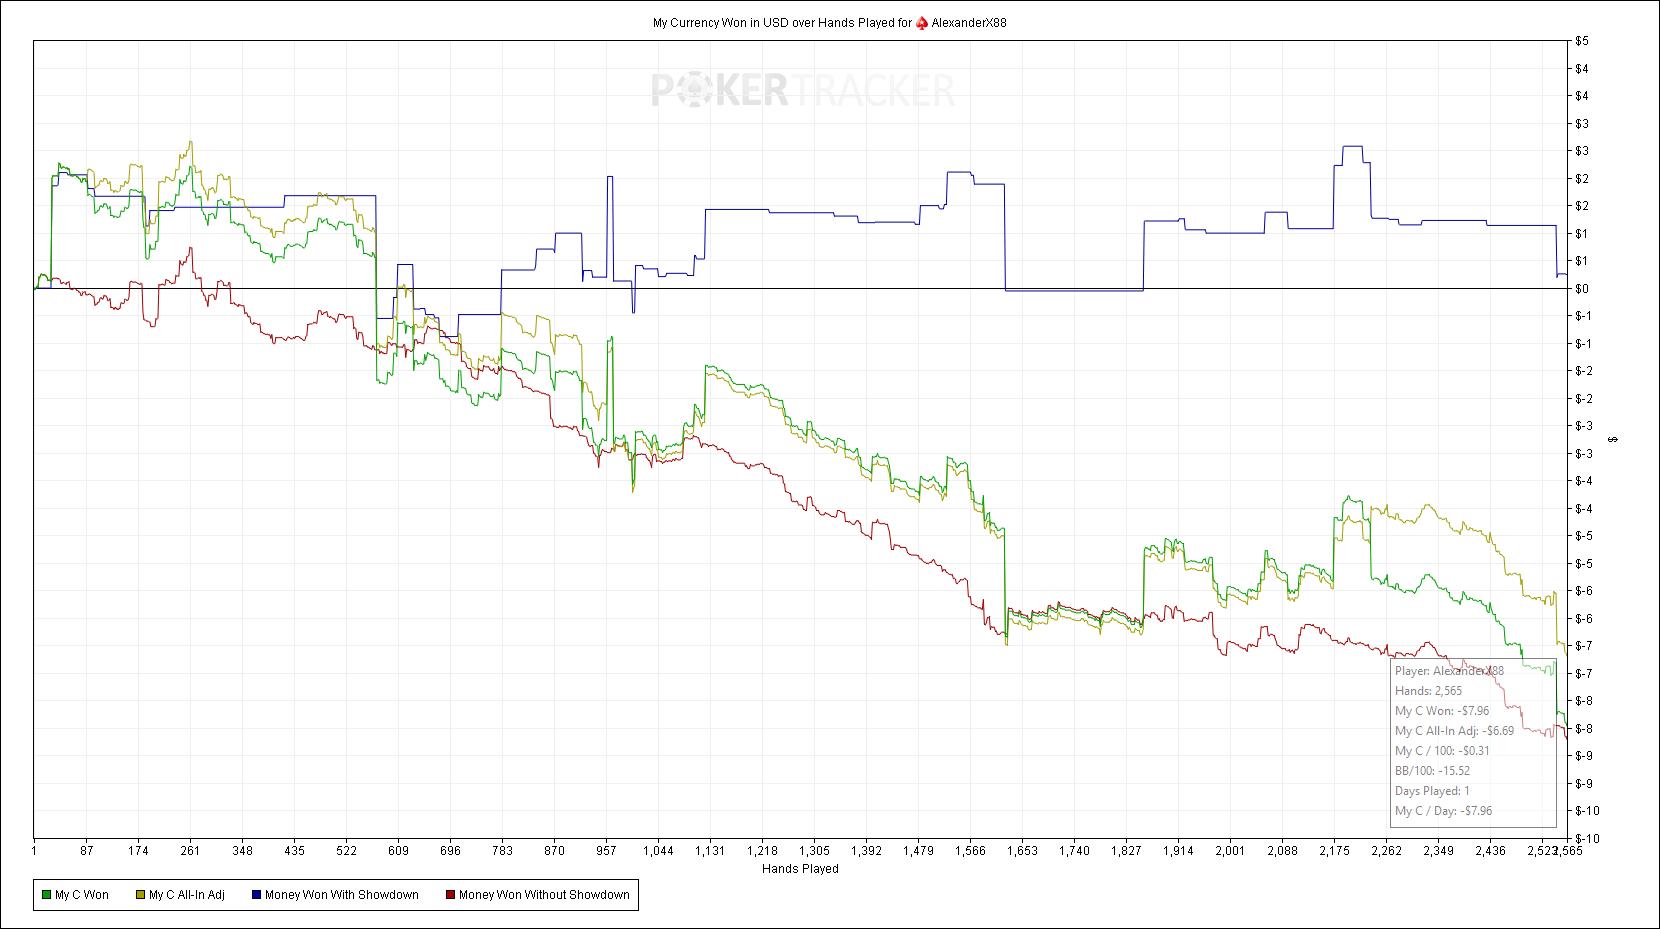Viewport: 1660px width, 929px height.
Task: Click the BB/100 line in tooltip
Action: (1432, 771)
